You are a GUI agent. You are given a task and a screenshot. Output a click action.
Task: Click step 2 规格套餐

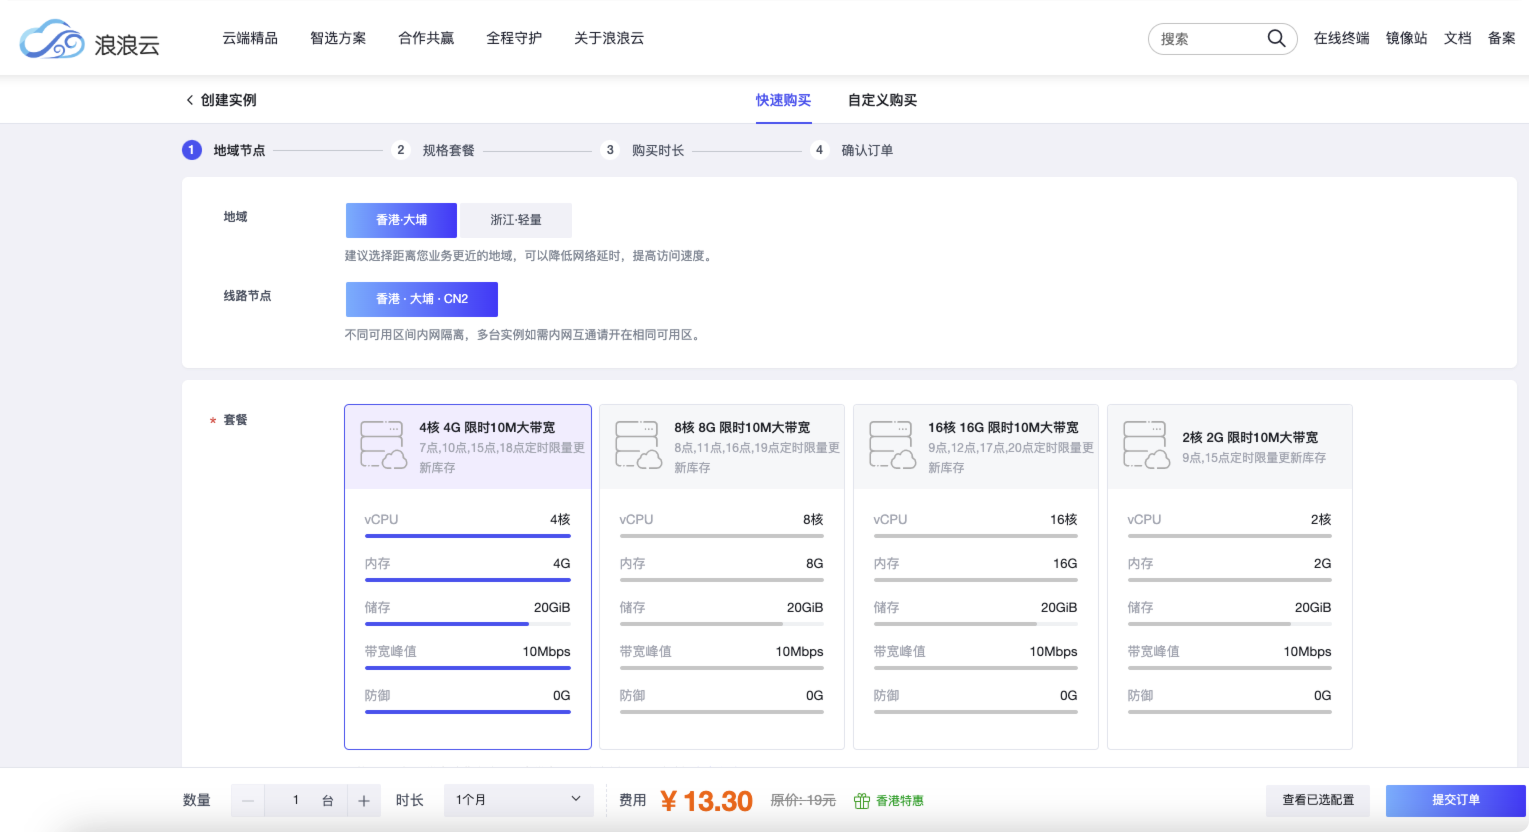click(433, 150)
